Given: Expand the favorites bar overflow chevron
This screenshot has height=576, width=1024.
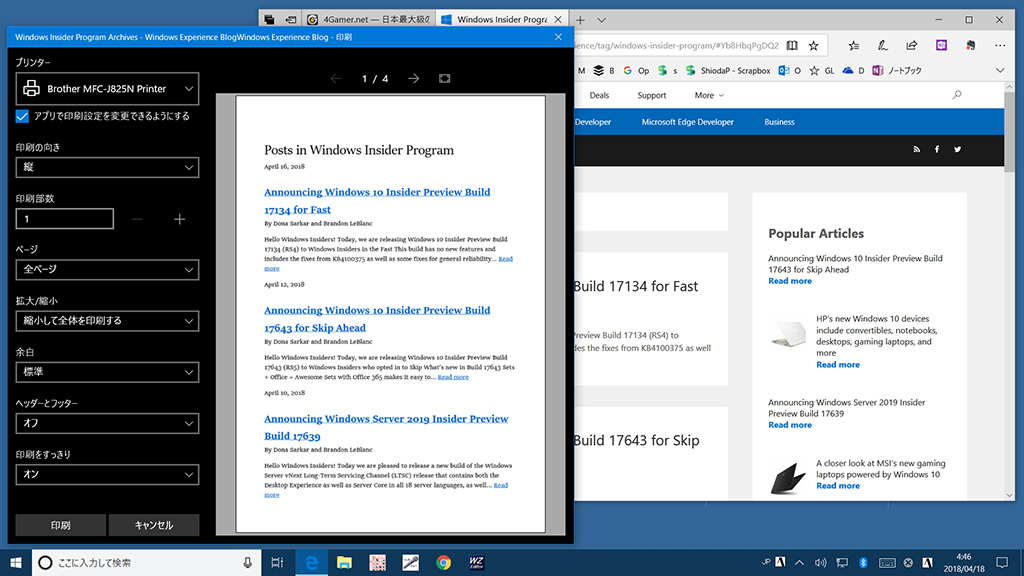Looking at the screenshot, I should [1000, 71].
